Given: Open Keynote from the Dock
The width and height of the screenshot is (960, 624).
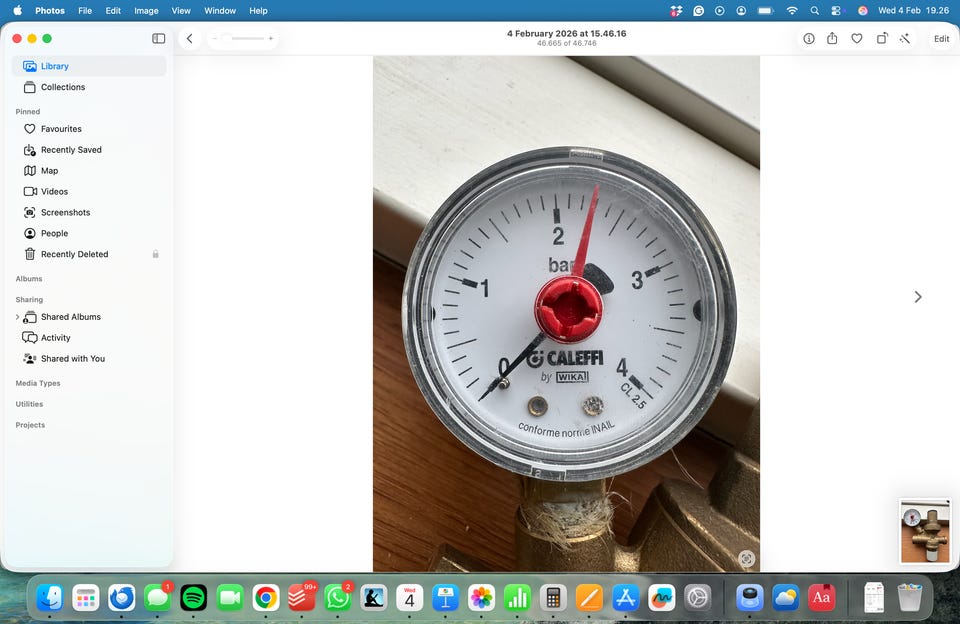Looking at the screenshot, I should coord(445,597).
